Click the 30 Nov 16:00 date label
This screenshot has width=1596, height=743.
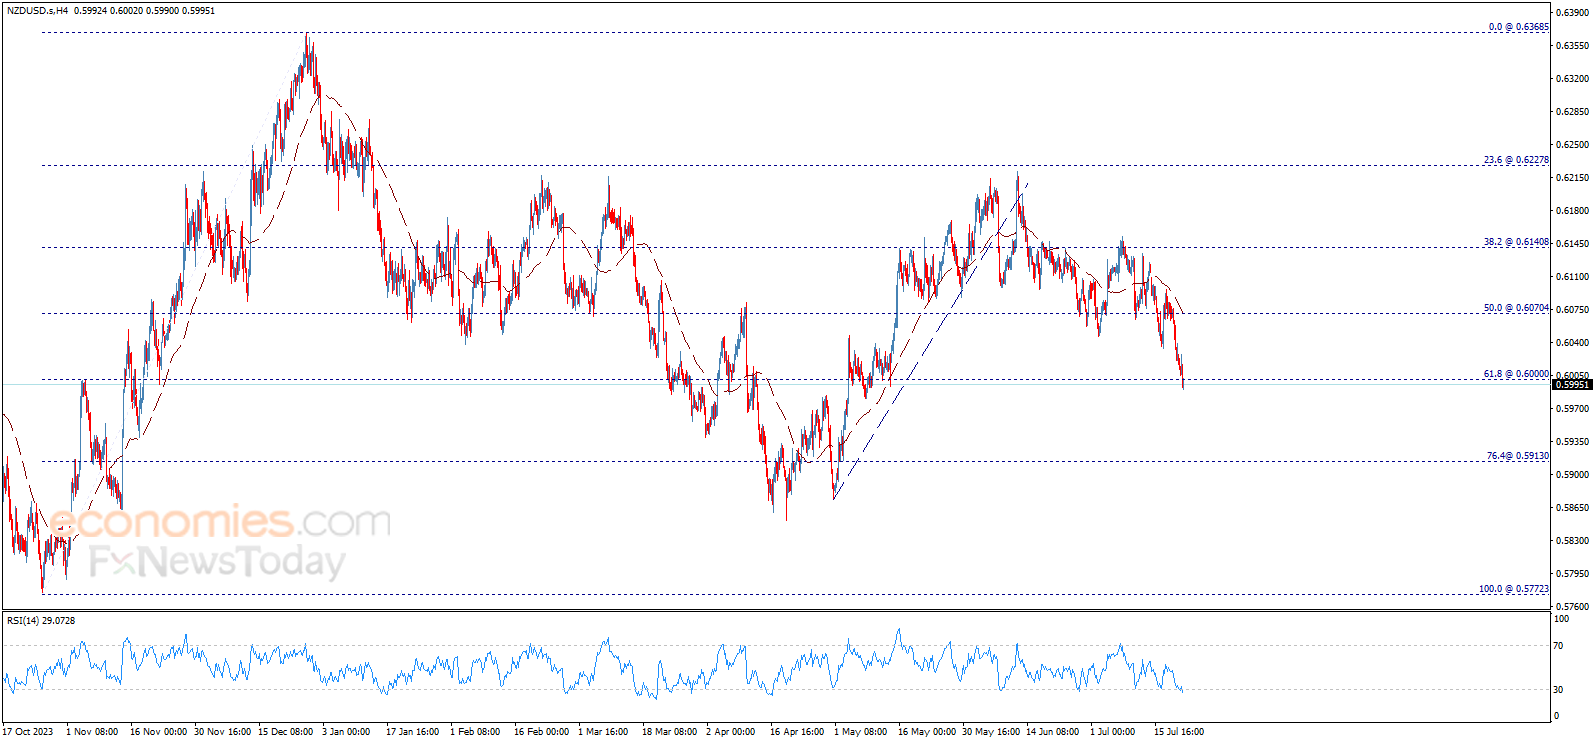222,732
